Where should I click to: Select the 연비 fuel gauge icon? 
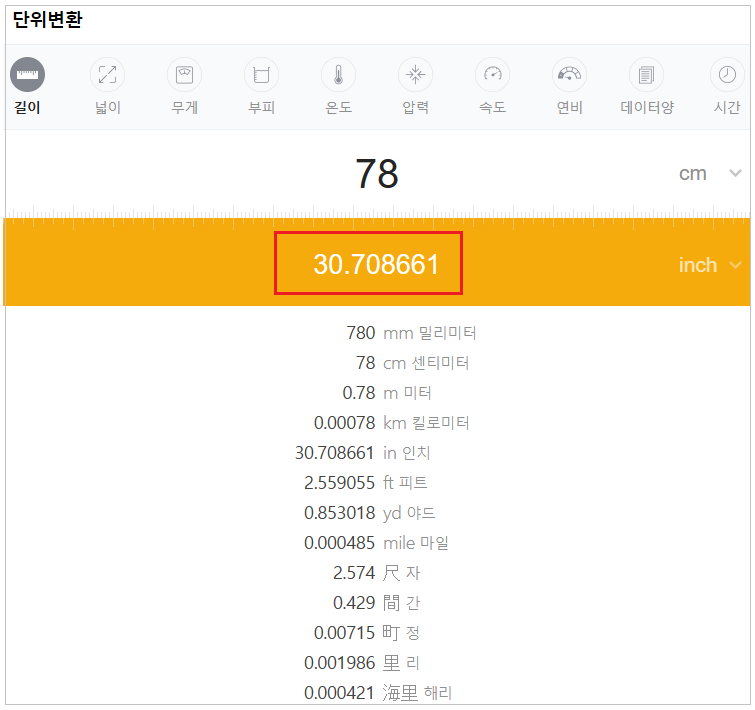(570, 75)
